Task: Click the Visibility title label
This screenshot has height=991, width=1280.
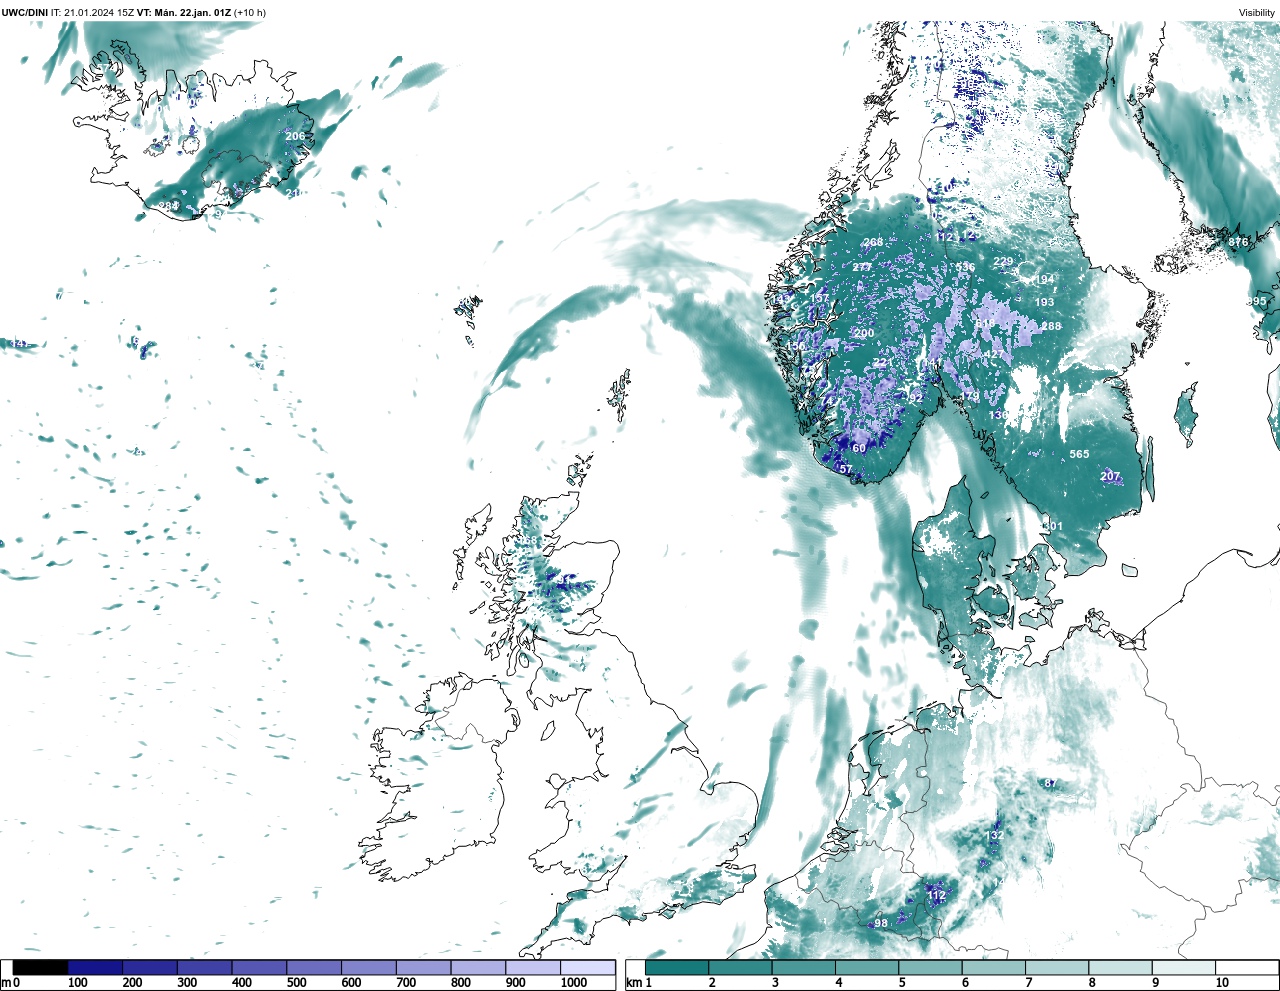Action: click(1257, 13)
